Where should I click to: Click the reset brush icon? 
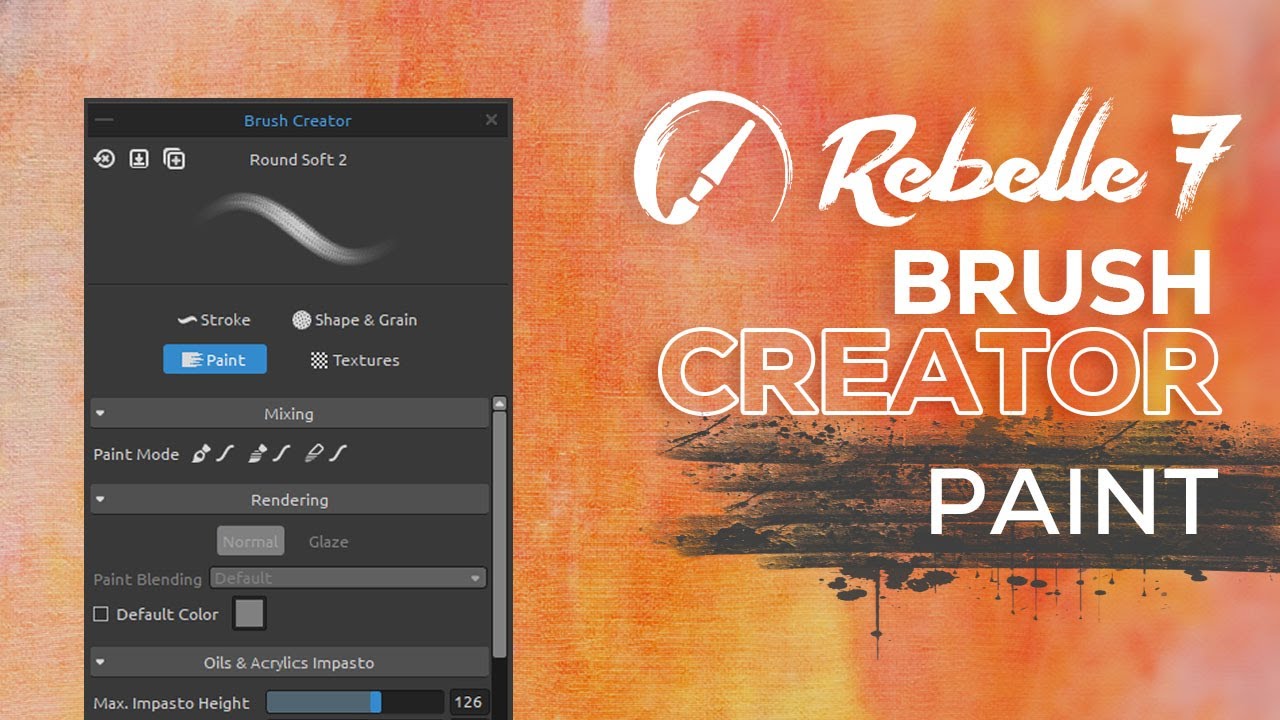click(x=105, y=159)
